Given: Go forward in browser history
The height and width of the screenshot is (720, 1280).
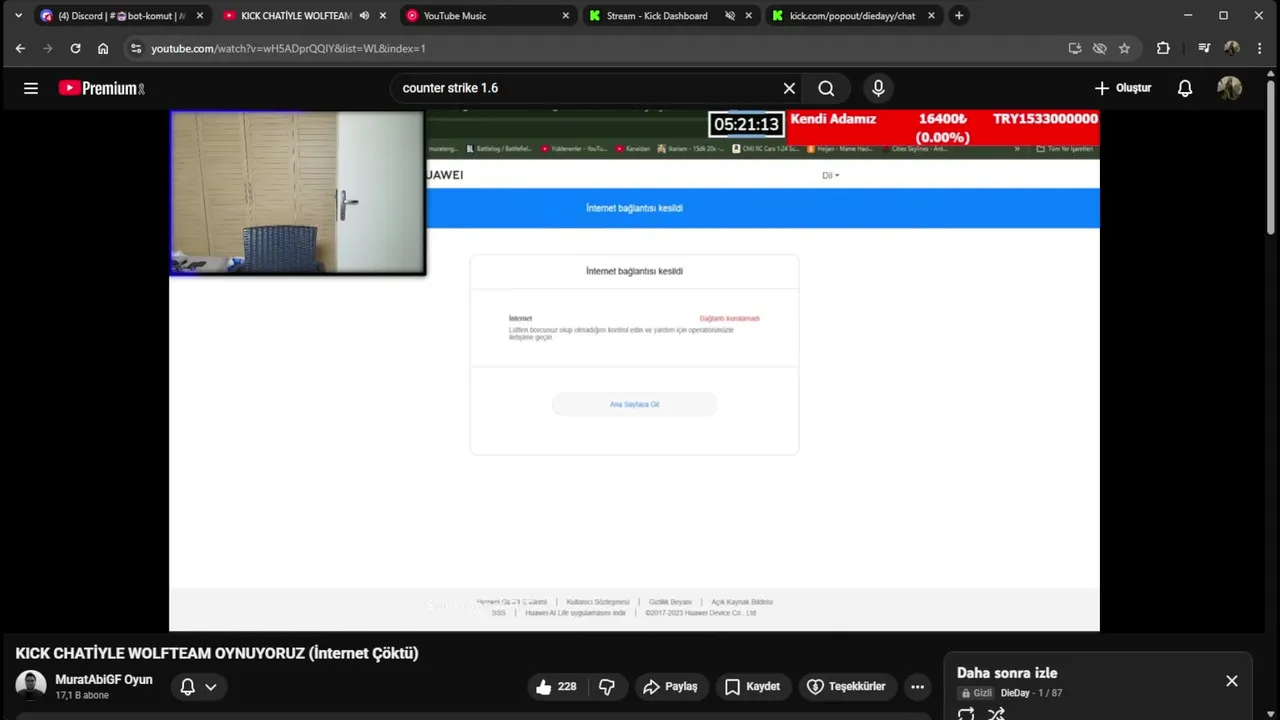Looking at the screenshot, I should [x=47, y=48].
